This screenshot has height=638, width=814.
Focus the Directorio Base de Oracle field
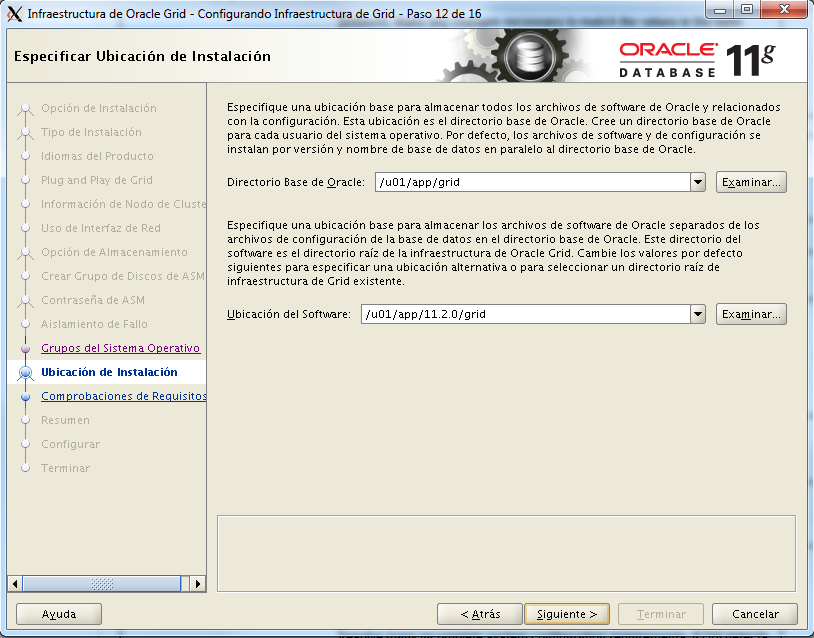pyautogui.click(x=533, y=182)
